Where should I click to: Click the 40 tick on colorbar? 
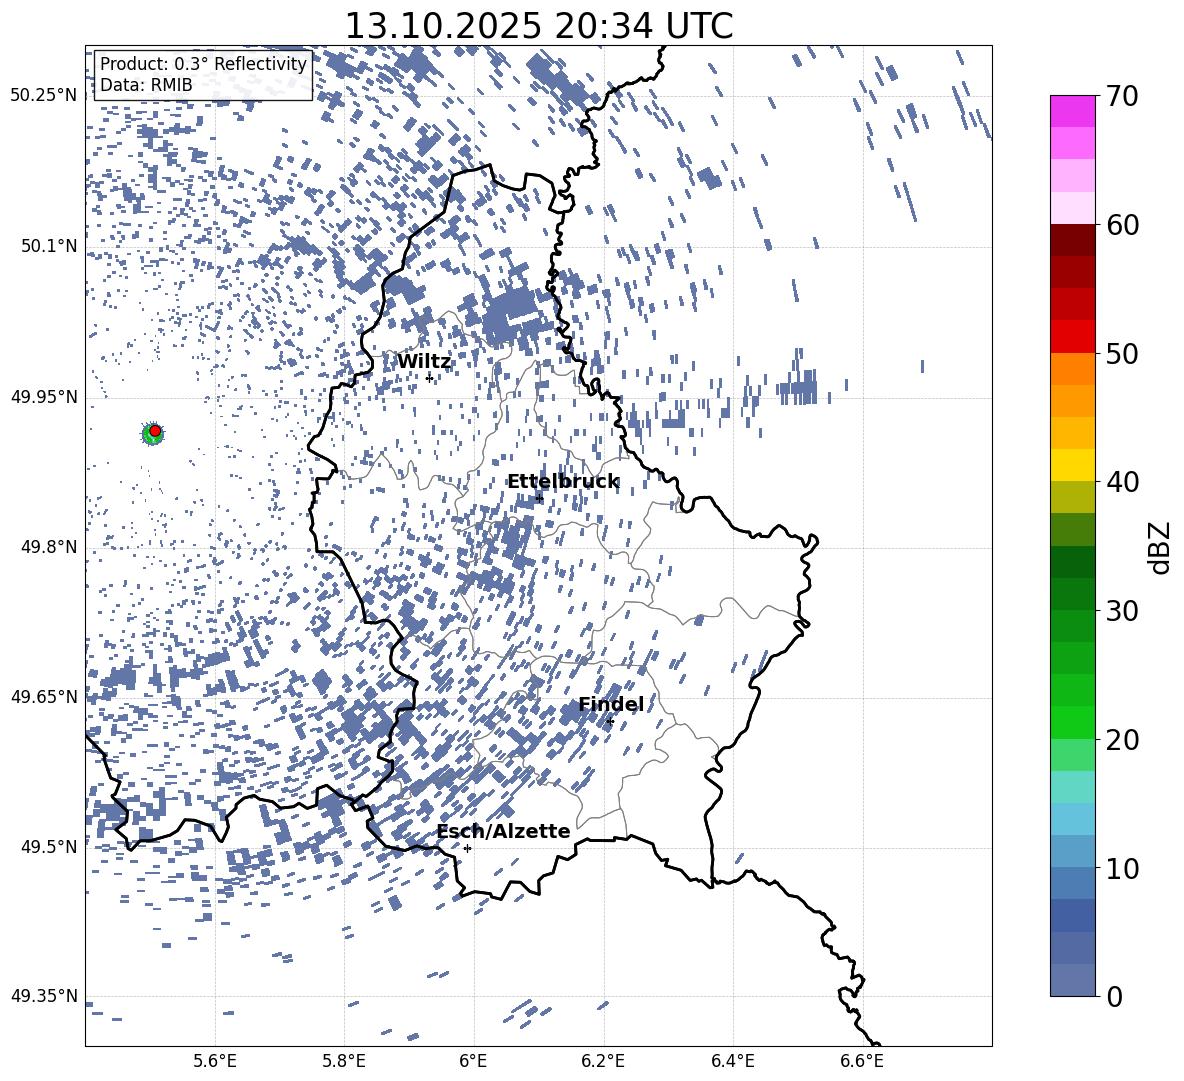1122,482
